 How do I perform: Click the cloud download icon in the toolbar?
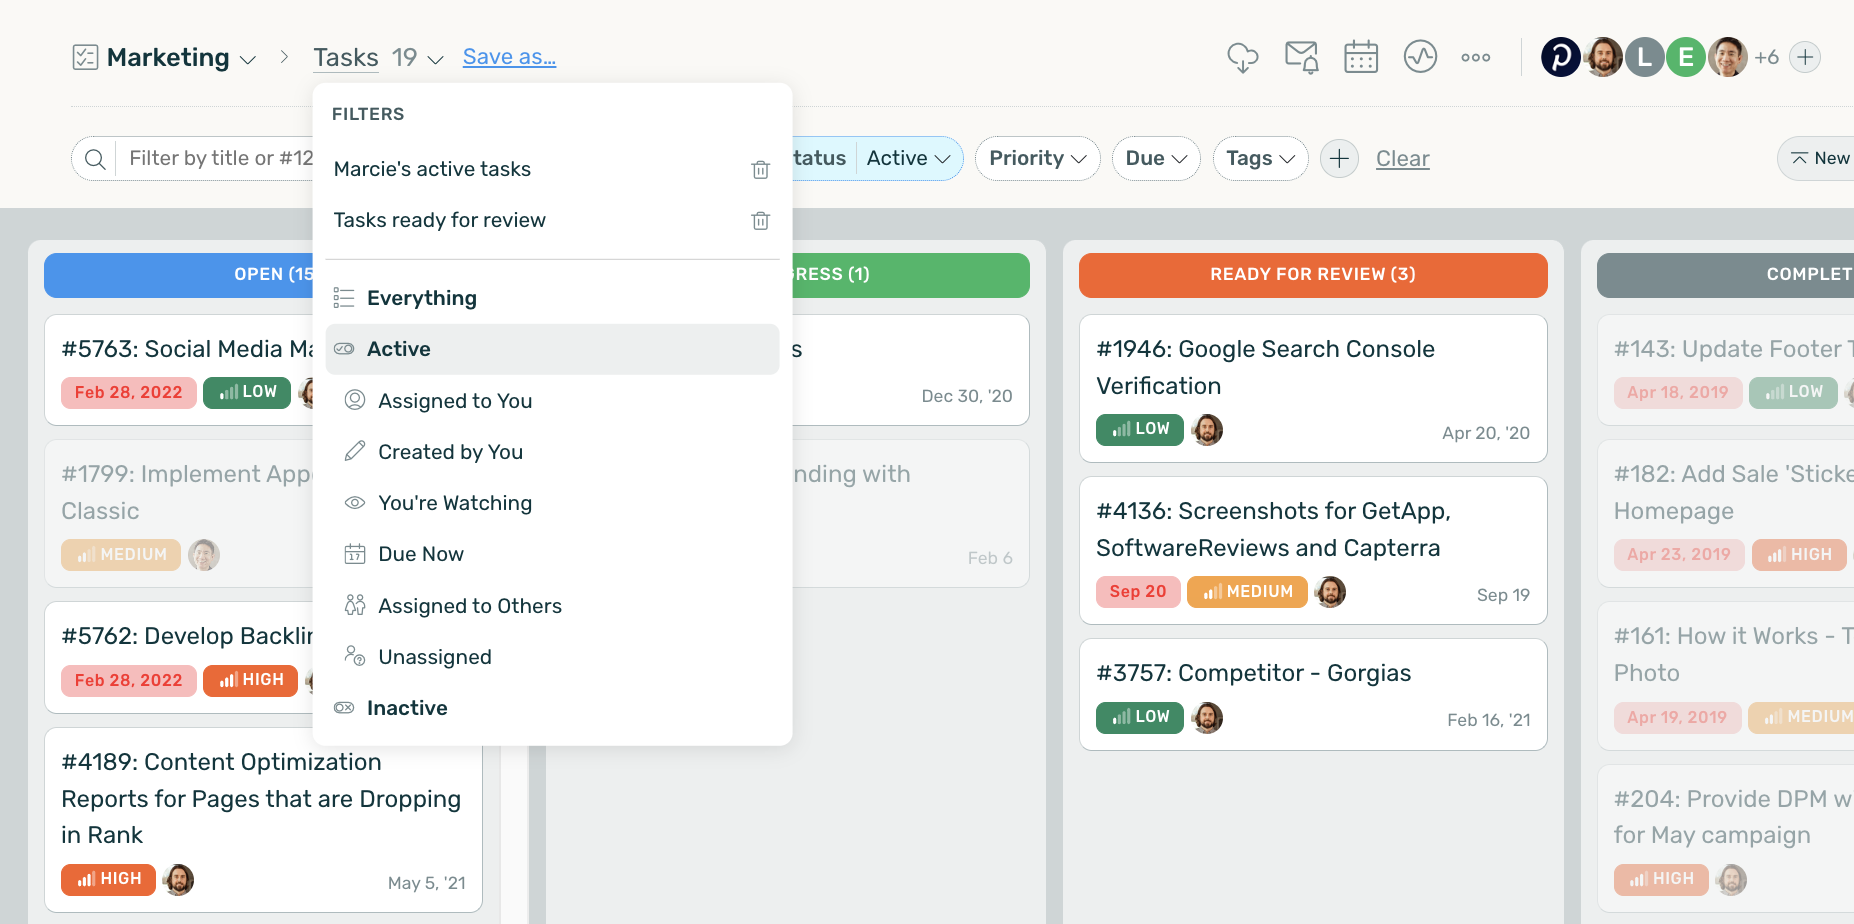point(1242,58)
